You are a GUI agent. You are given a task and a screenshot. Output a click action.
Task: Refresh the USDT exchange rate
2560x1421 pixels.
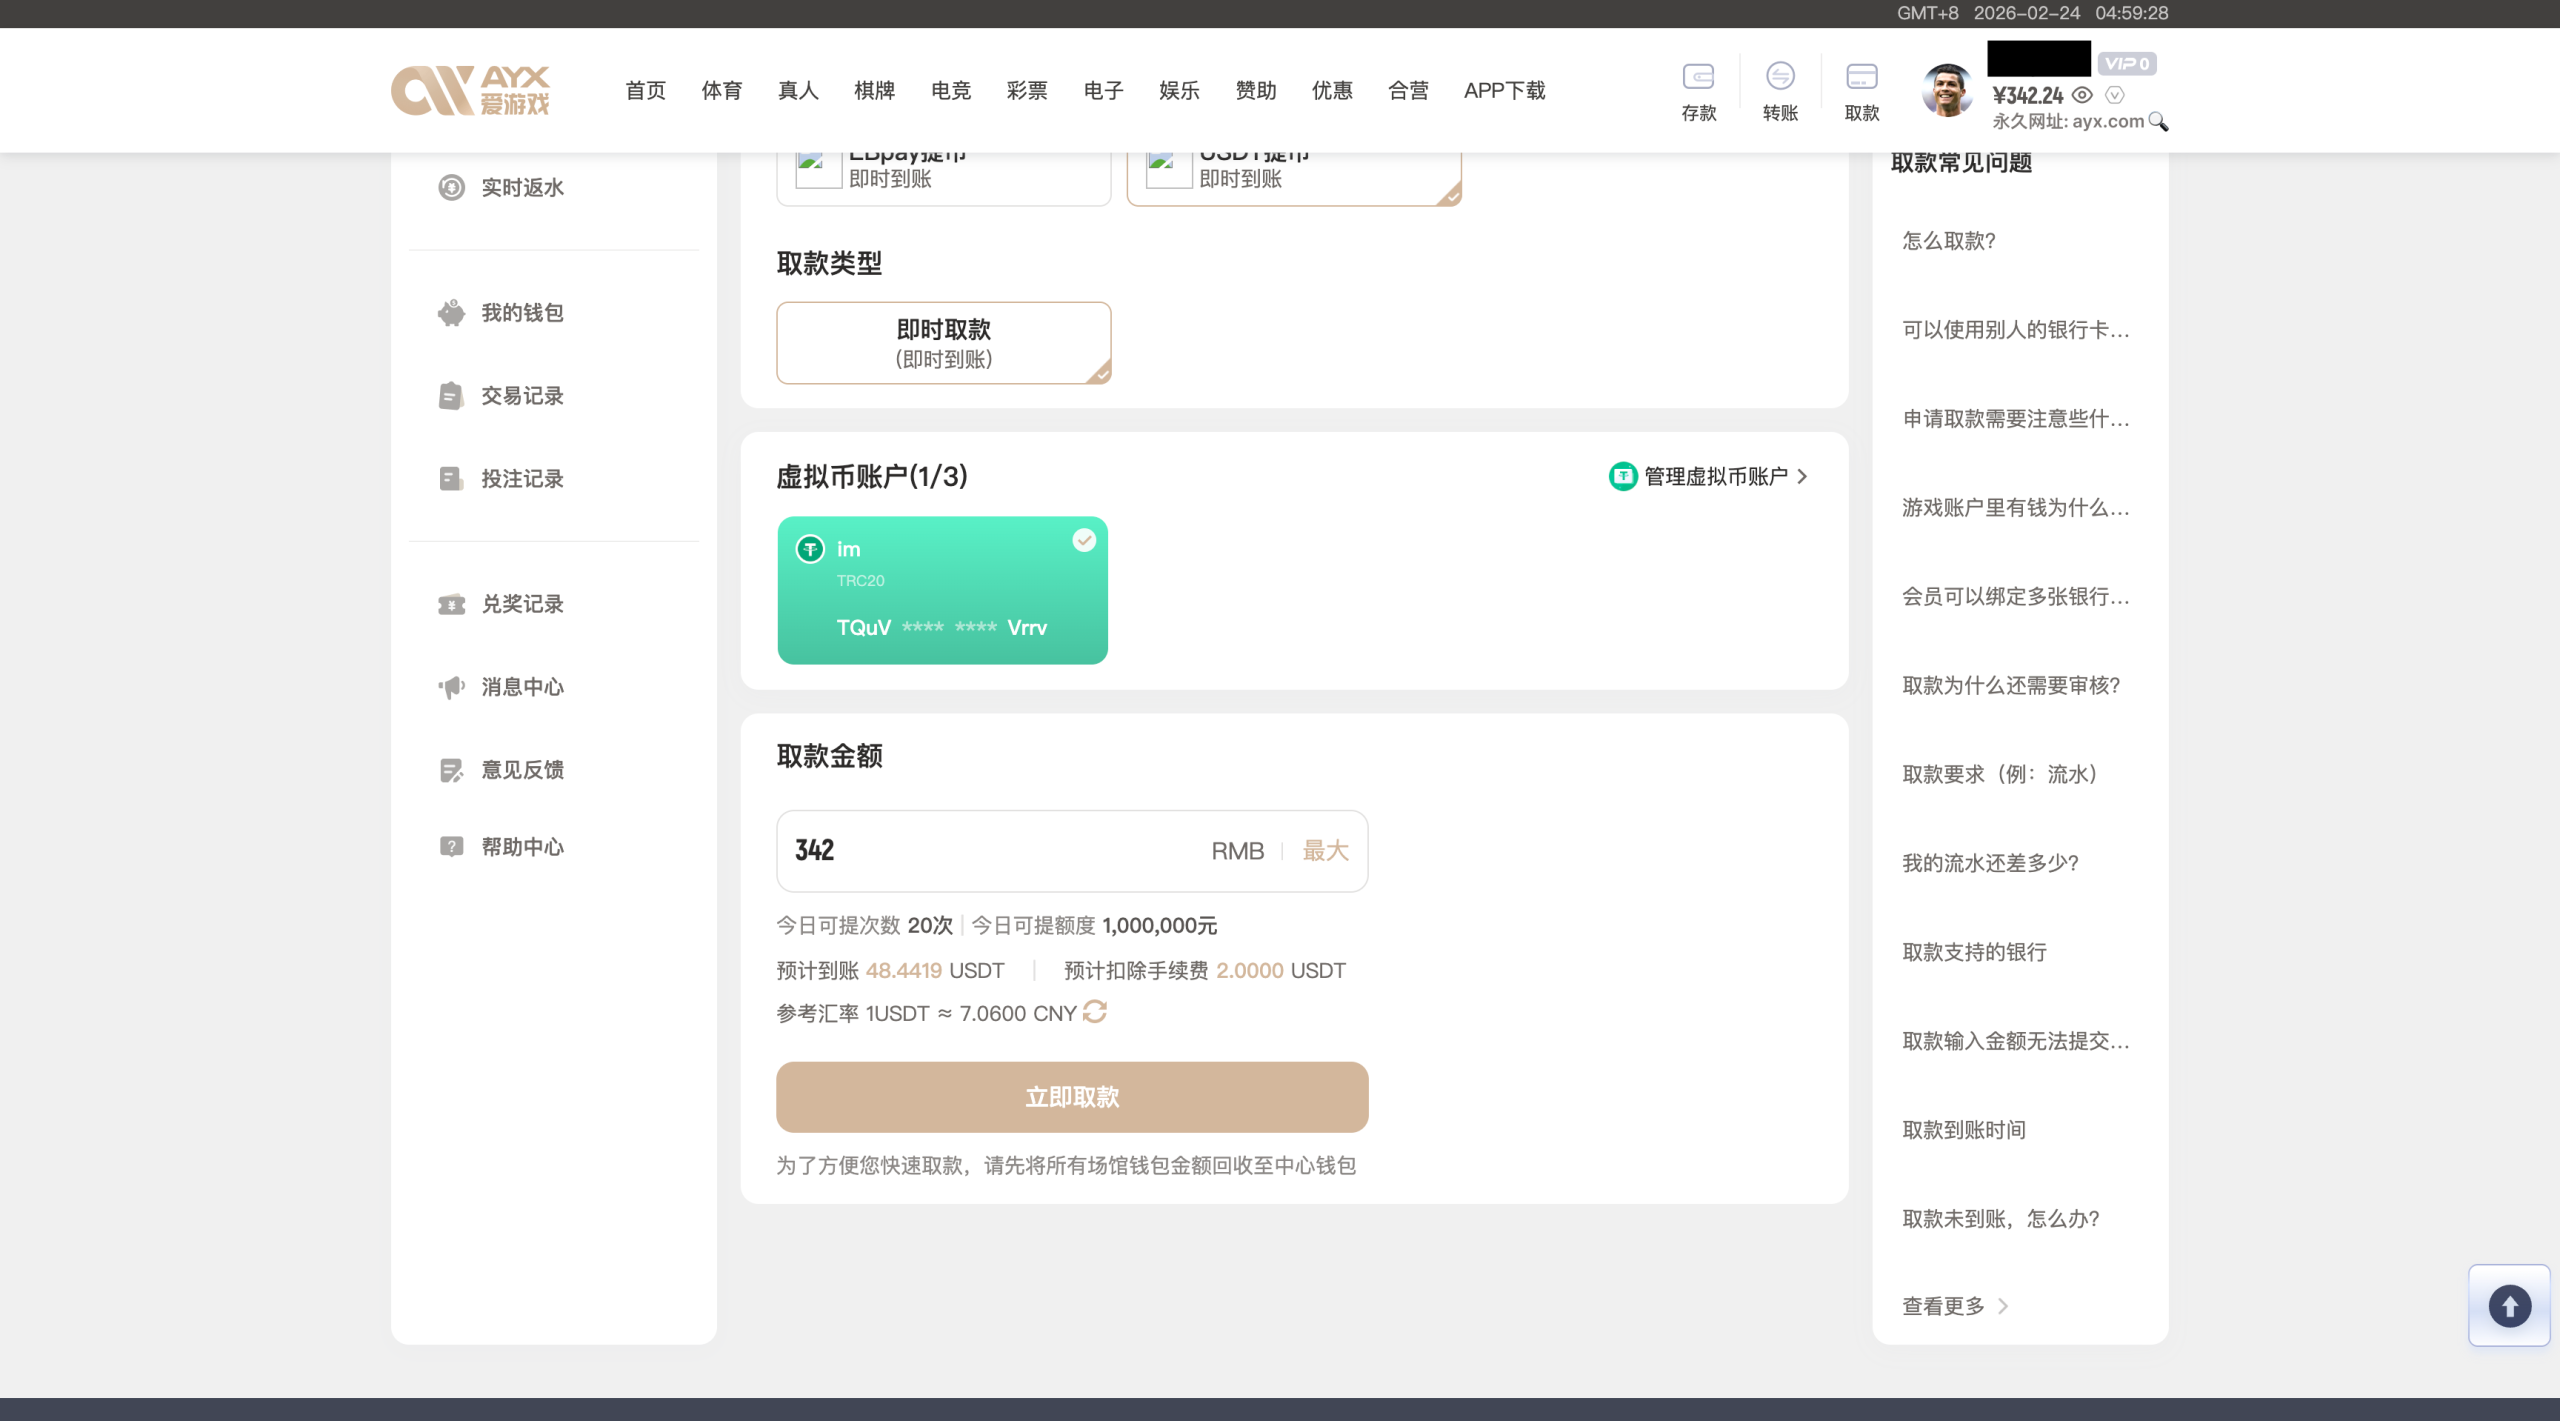tap(1095, 1012)
